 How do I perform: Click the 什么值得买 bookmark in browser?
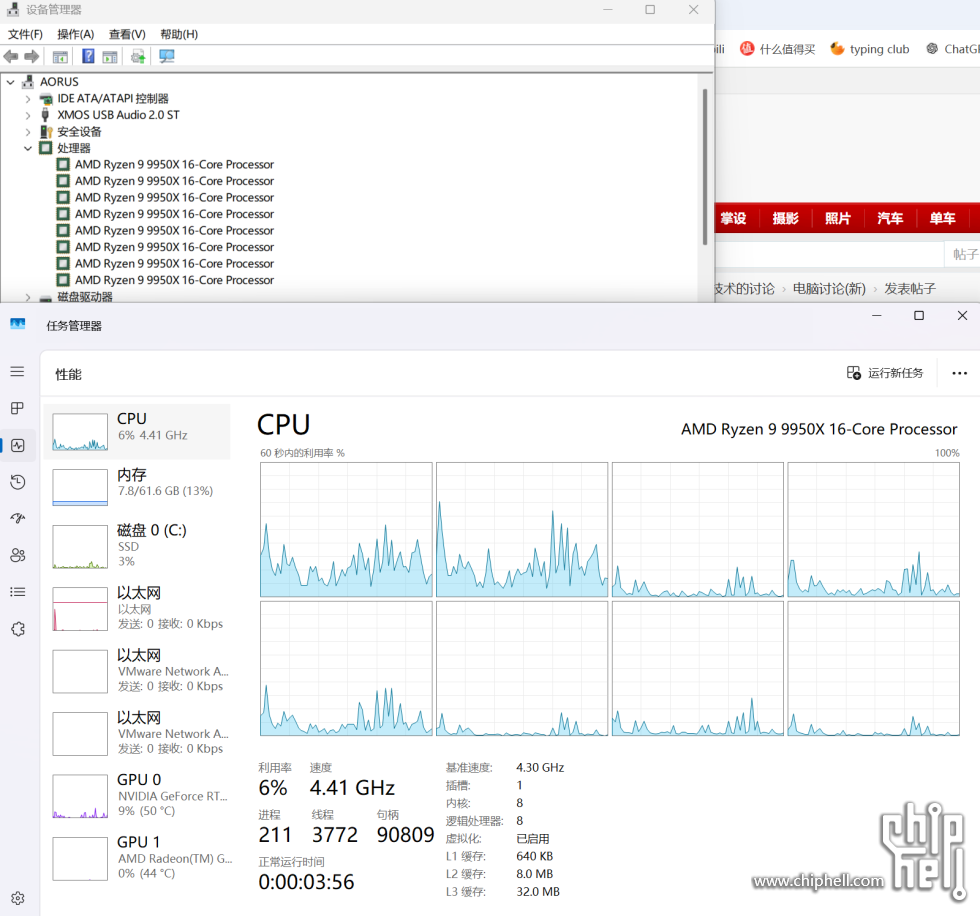[x=778, y=49]
